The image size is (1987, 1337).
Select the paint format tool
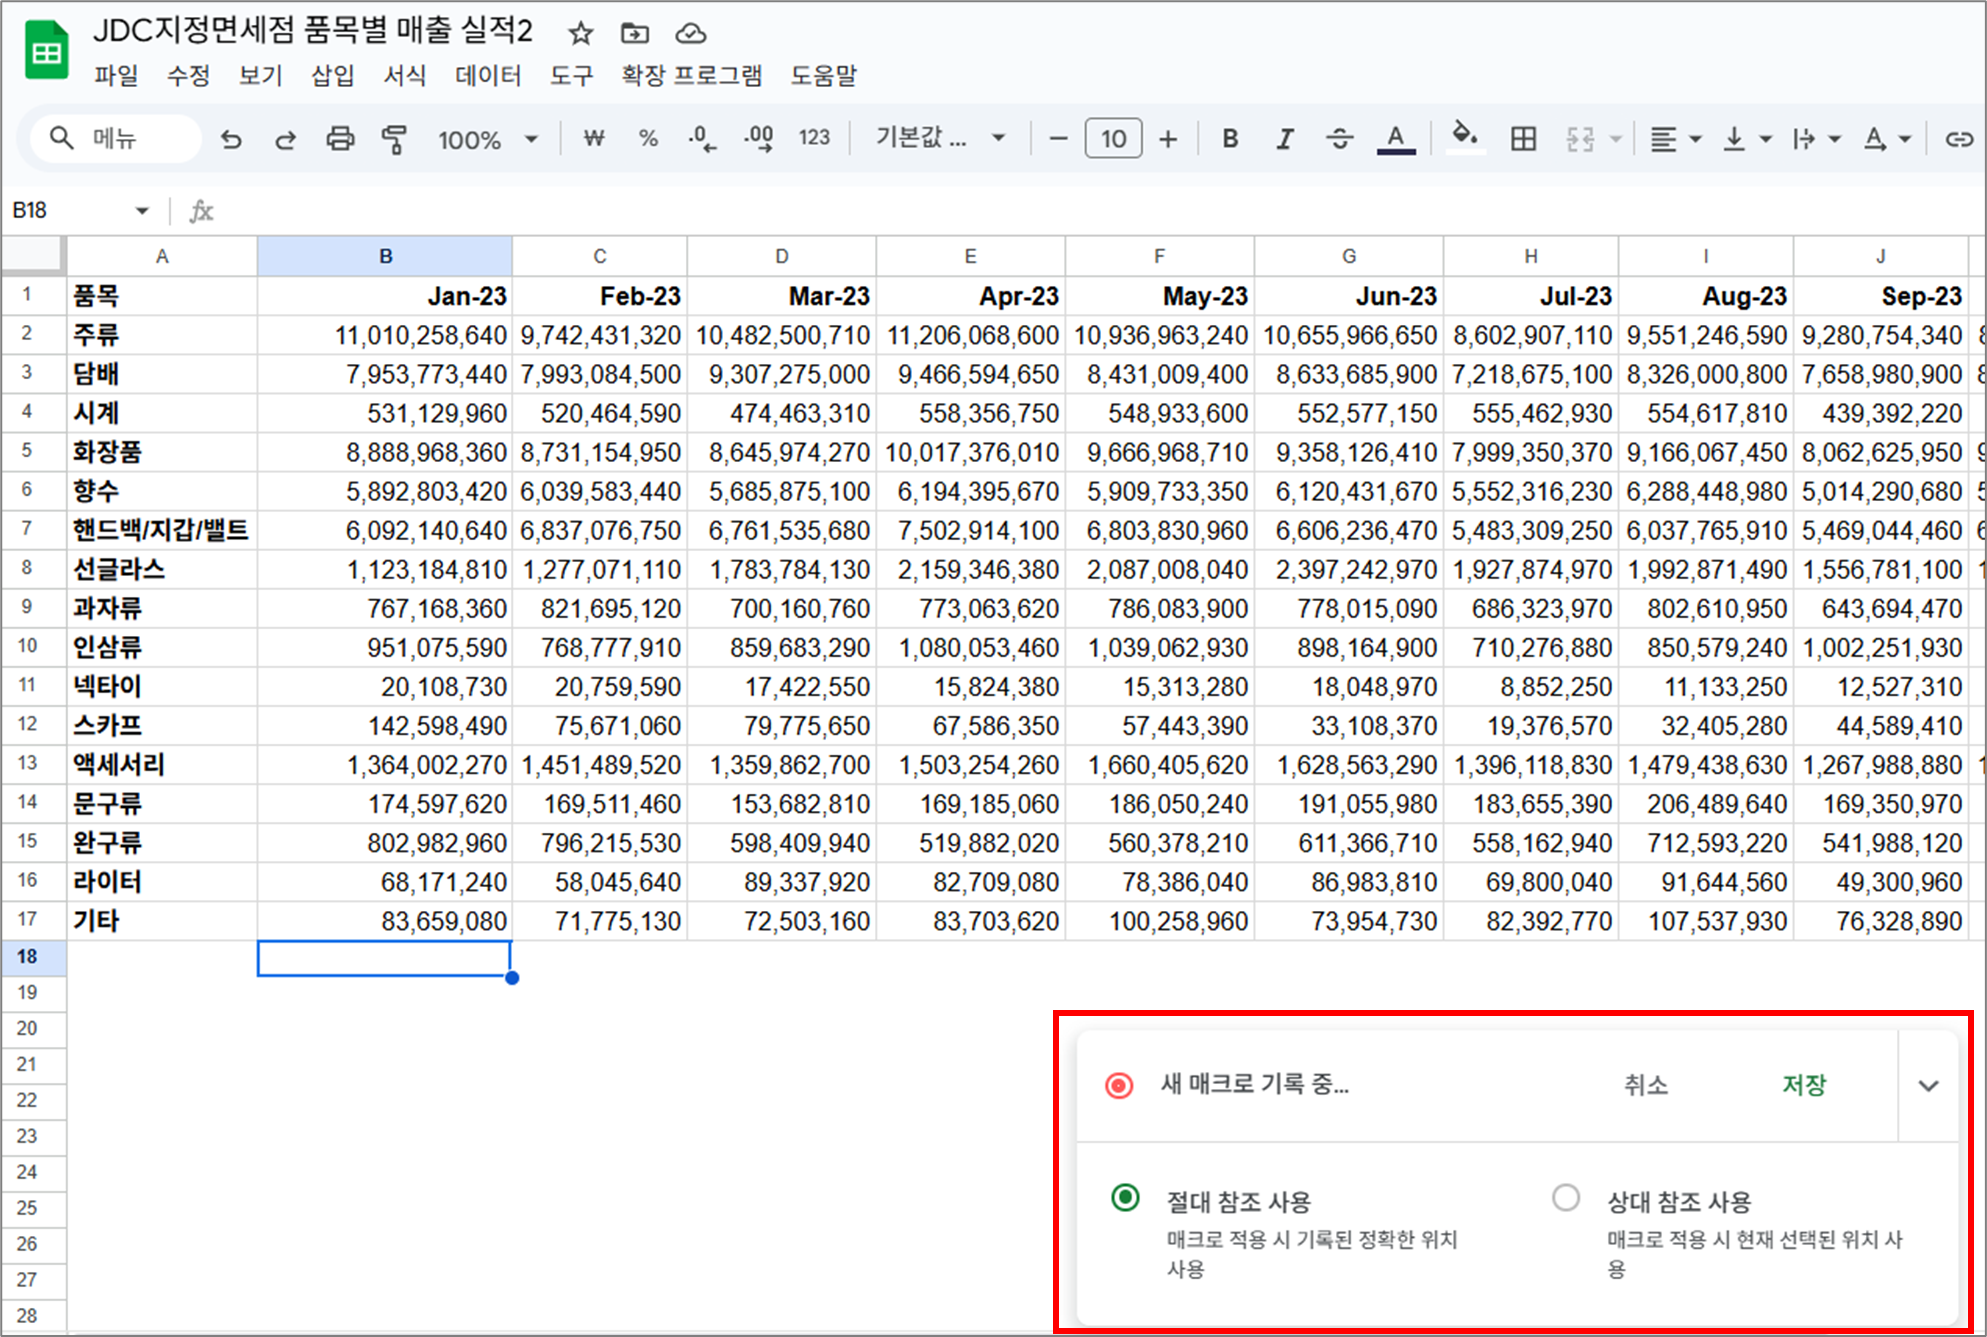pos(394,139)
